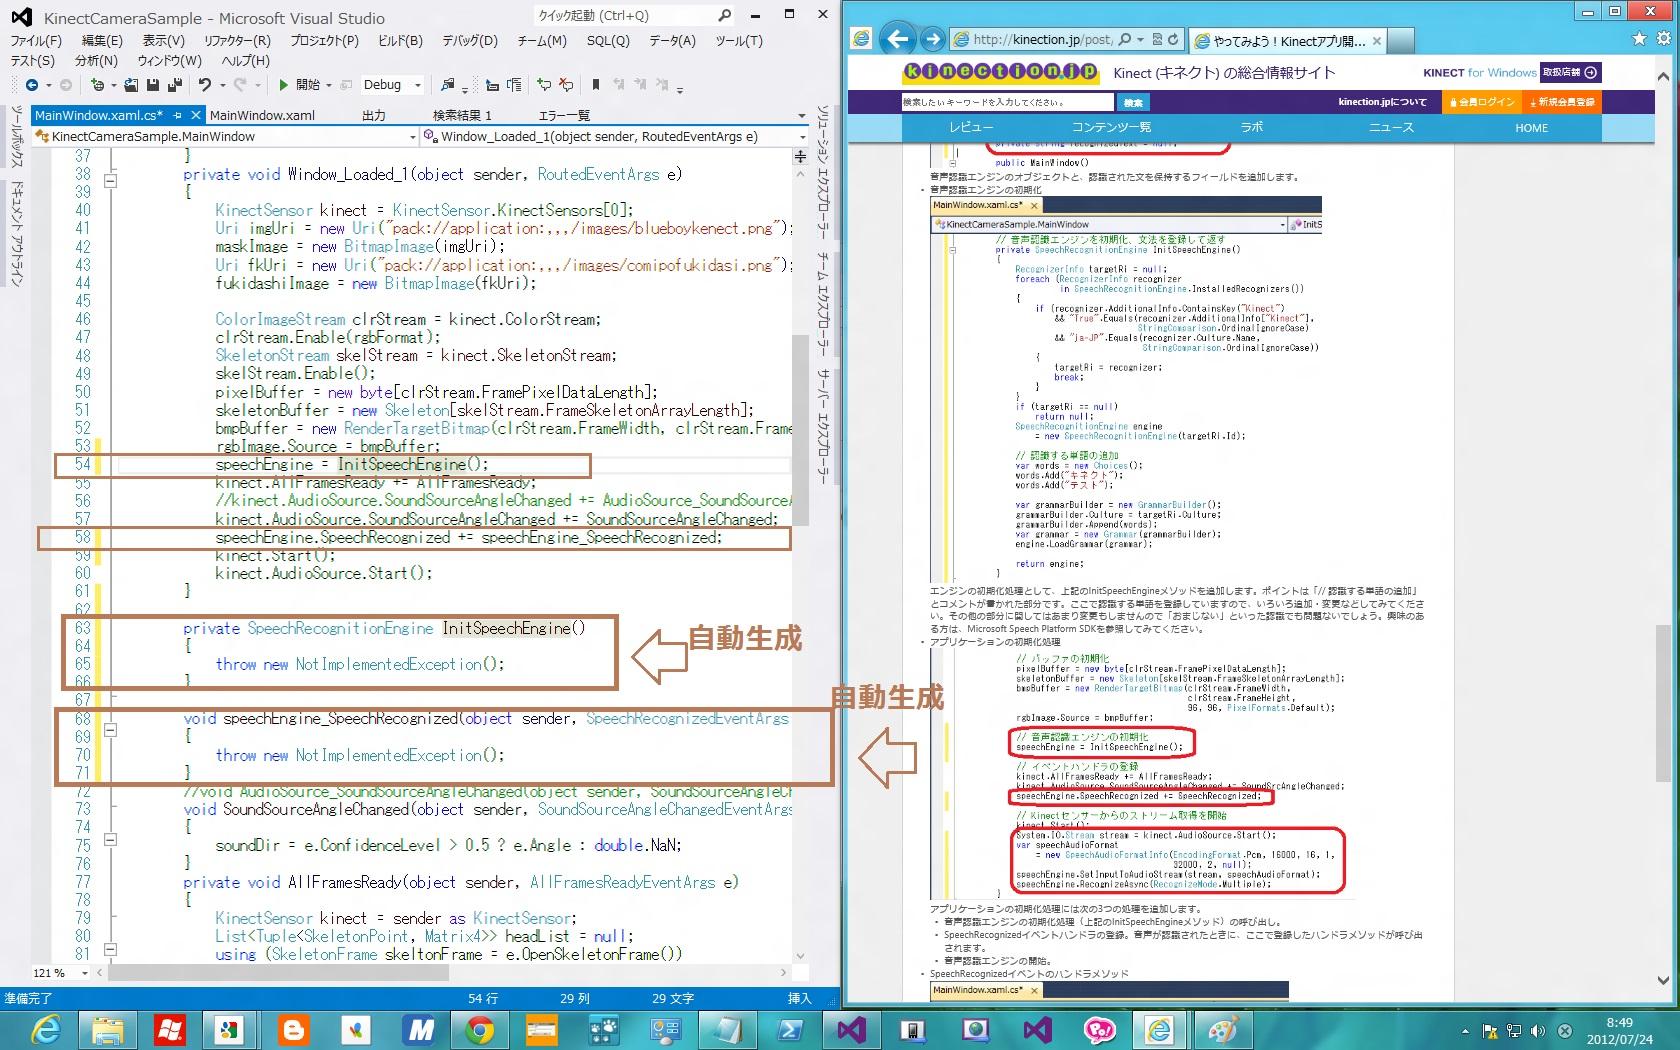The image size is (1680, 1050).
Task: Collapse the SoundSourceAngleChanged method outline
Action: coord(110,839)
